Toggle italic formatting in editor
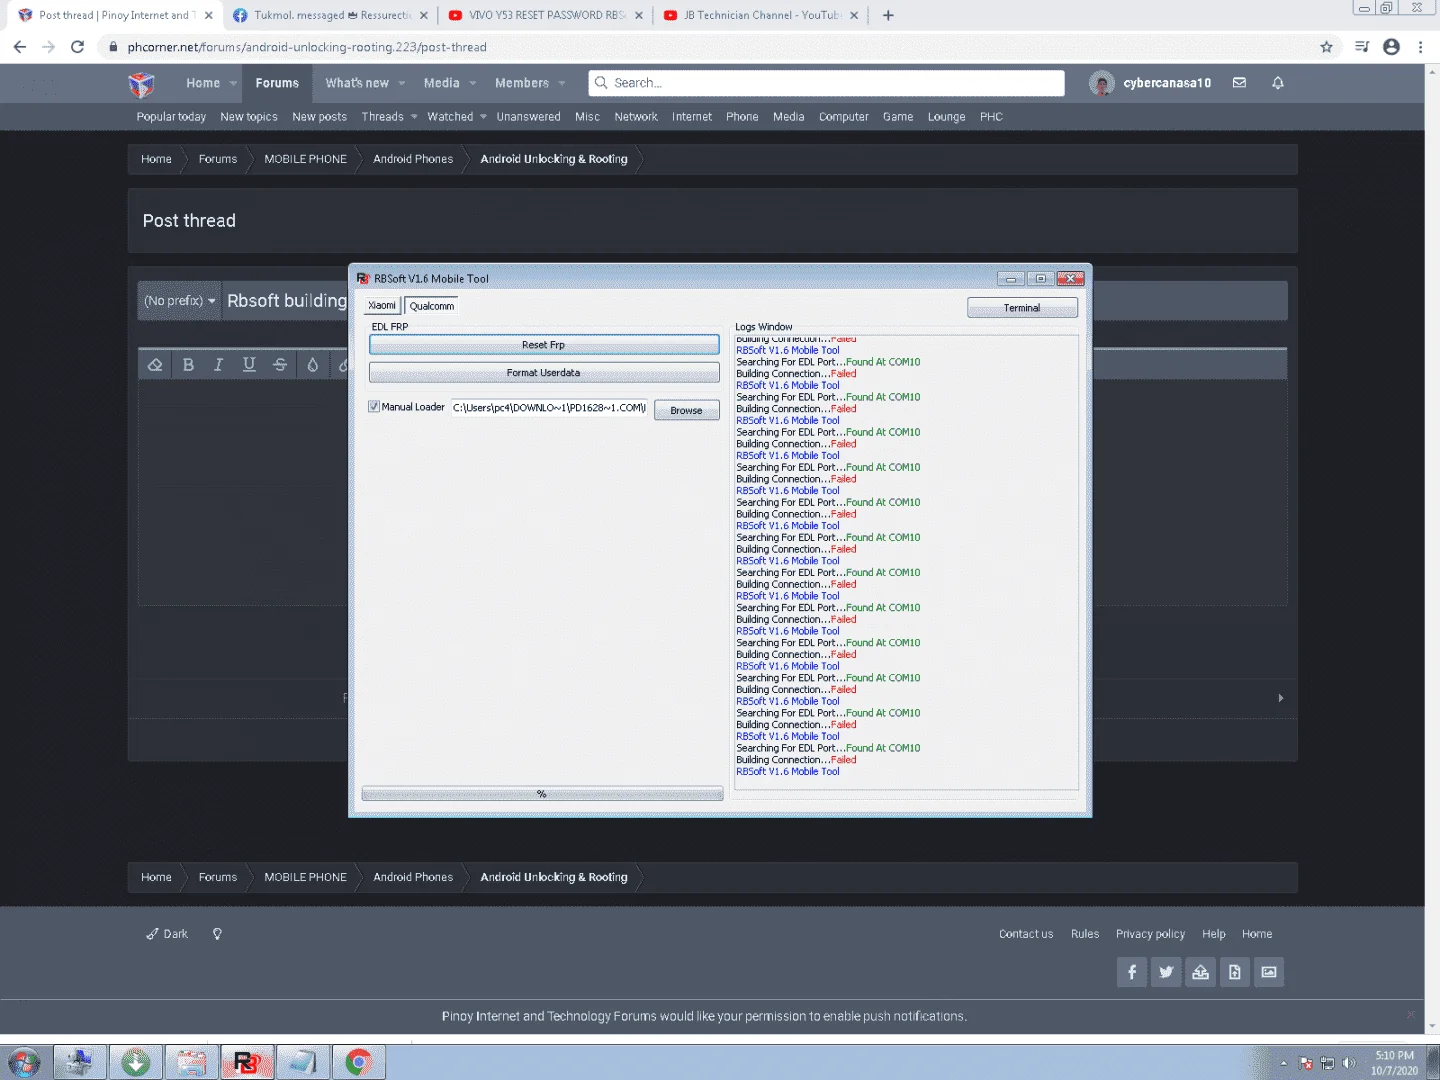The height and width of the screenshot is (1080, 1440). pyautogui.click(x=218, y=365)
